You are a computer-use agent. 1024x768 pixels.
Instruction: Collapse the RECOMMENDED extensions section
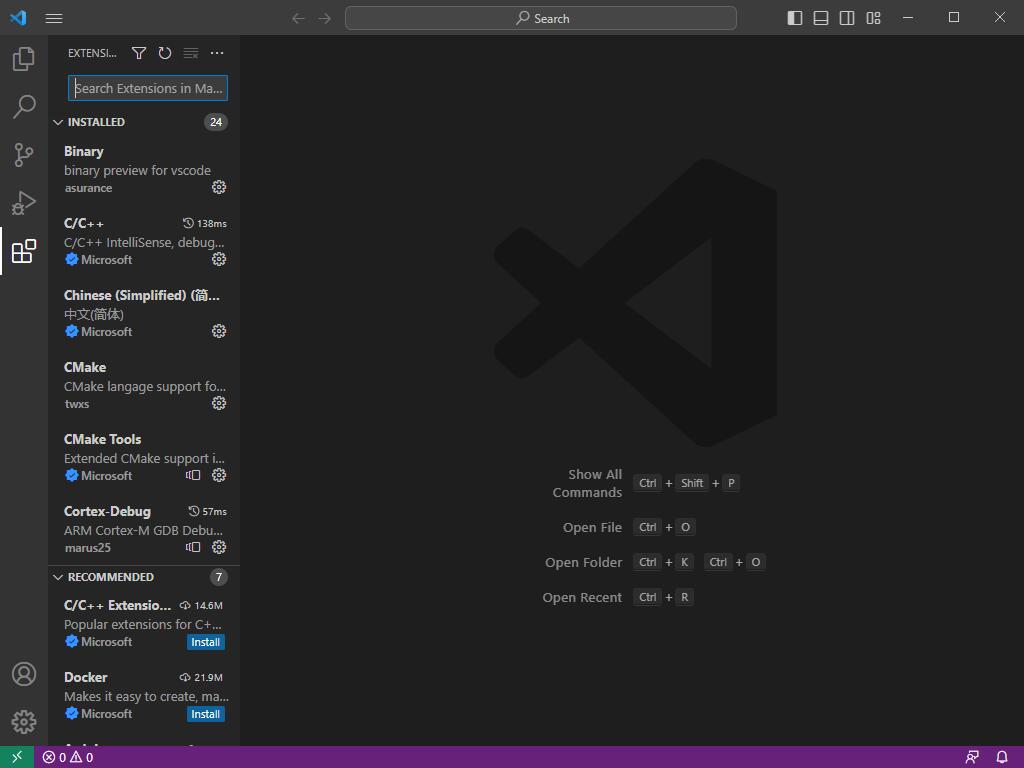[58, 577]
